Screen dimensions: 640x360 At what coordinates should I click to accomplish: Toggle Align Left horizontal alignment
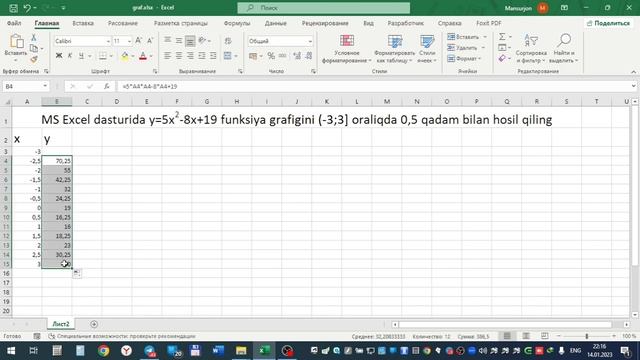167,56
